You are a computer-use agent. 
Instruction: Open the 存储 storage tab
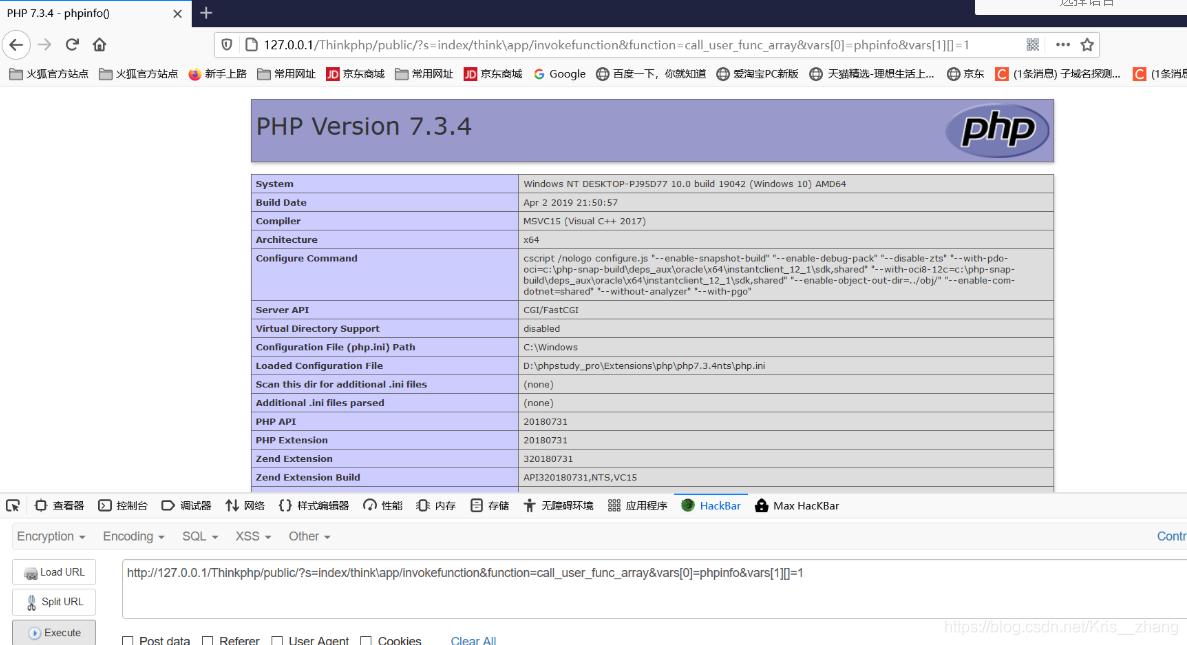490,506
